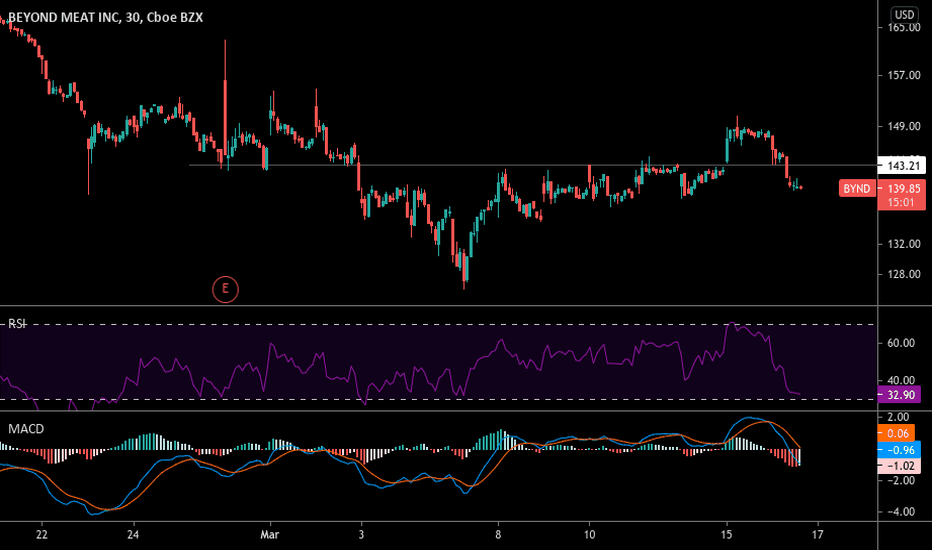Click the MACD indicator label
Viewport: 932px width, 550px height.
tap(26, 429)
